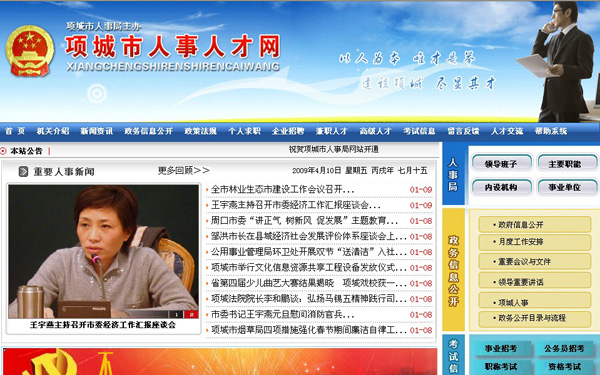Open 政府信息公开 sidebar link

pyautogui.click(x=534, y=225)
